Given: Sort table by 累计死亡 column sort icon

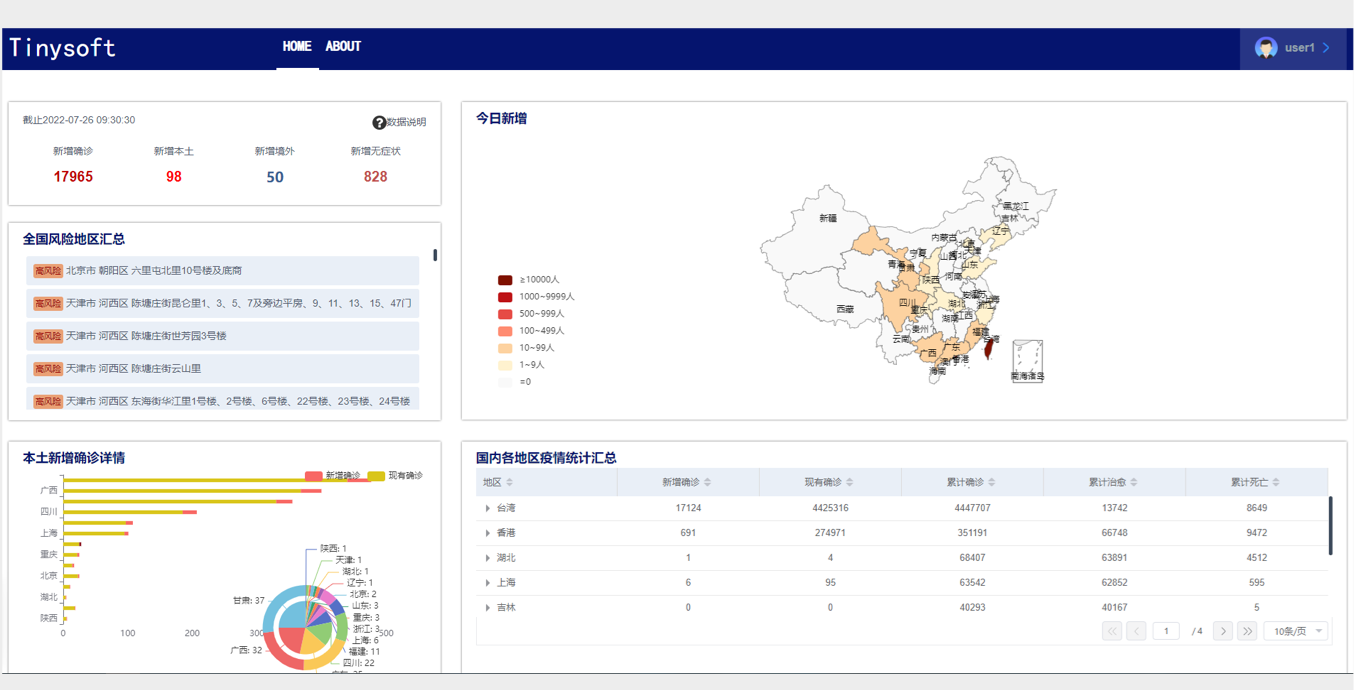Looking at the screenshot, I should pyautogui.click(x=1276, y=482).
